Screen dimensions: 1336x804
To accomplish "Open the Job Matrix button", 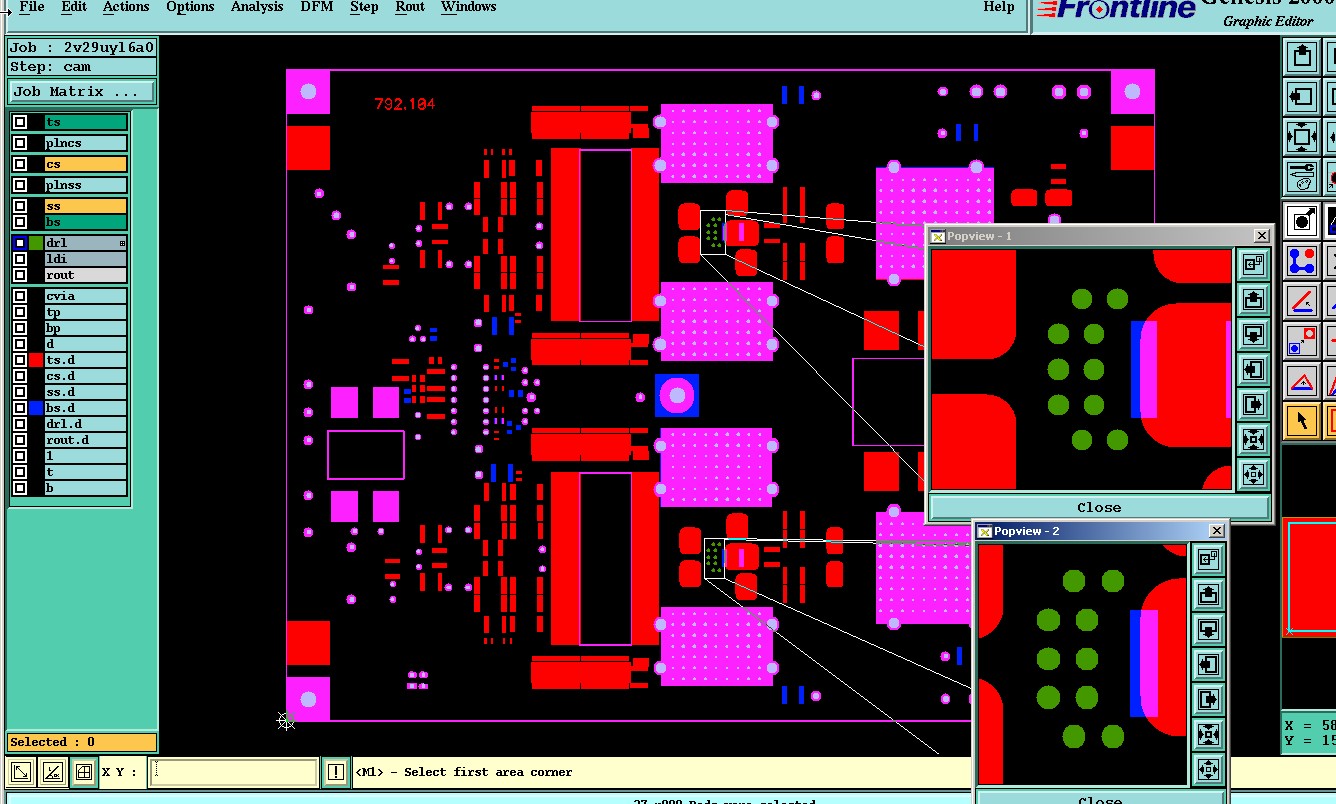I will [x=82, y=92].
